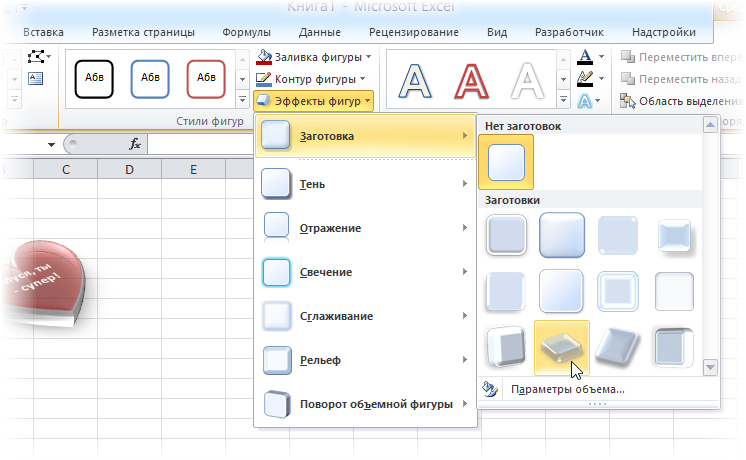
Task: Open text outline dropdown arrow
Action: coord(601,78)
